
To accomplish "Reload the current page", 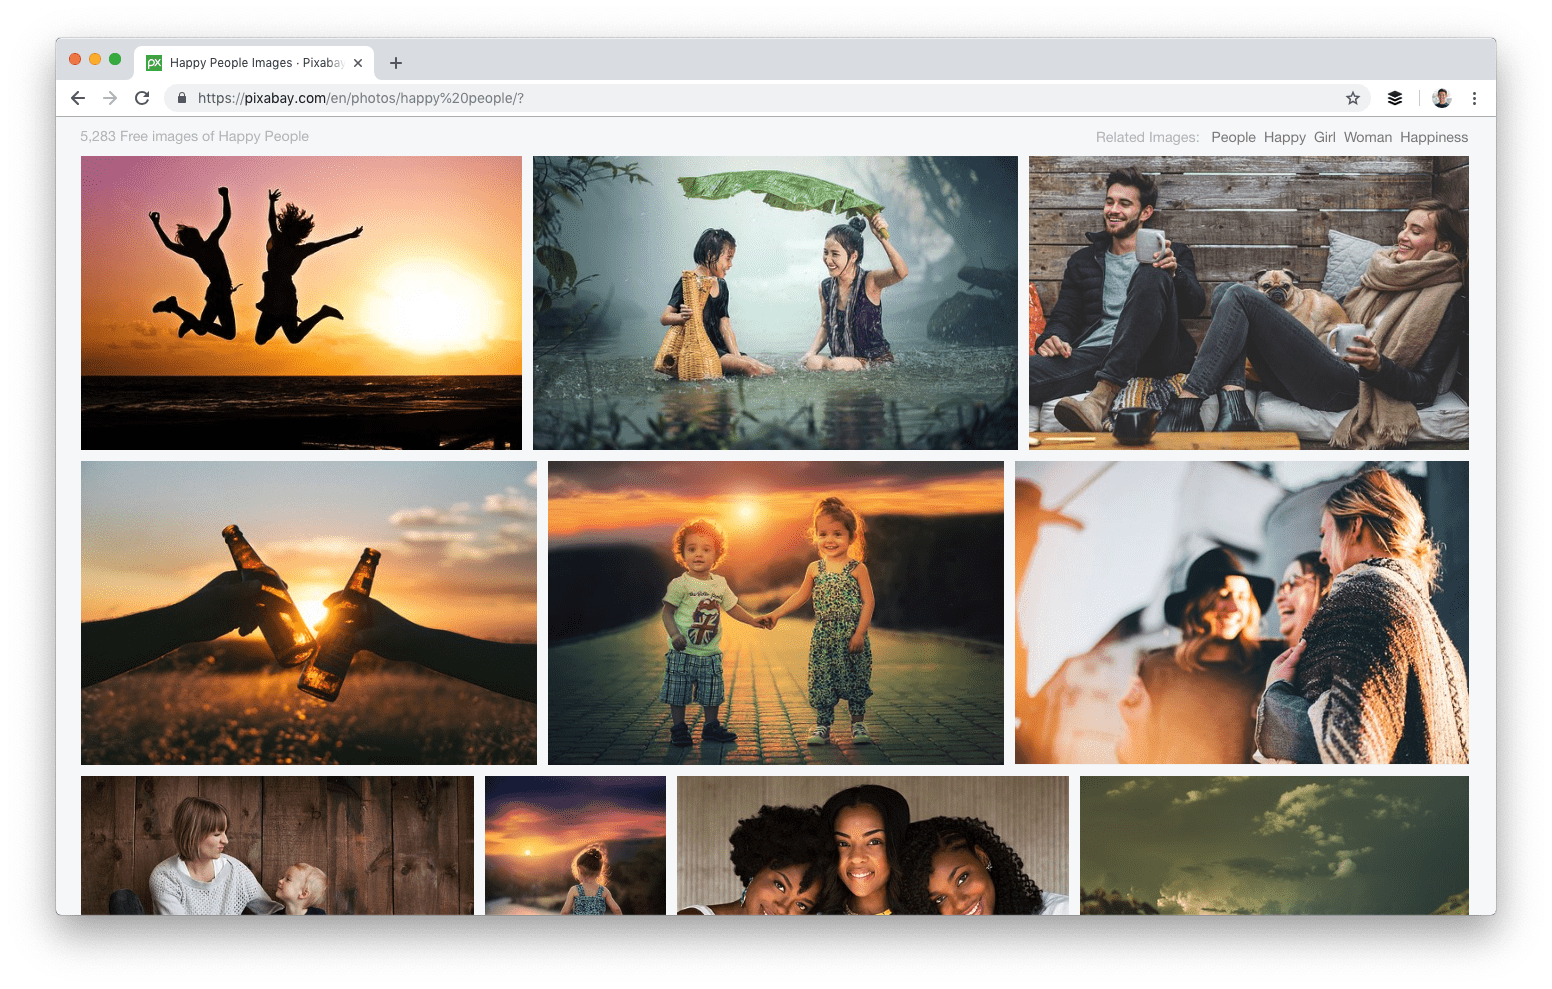I will click(x=142, y=98).
